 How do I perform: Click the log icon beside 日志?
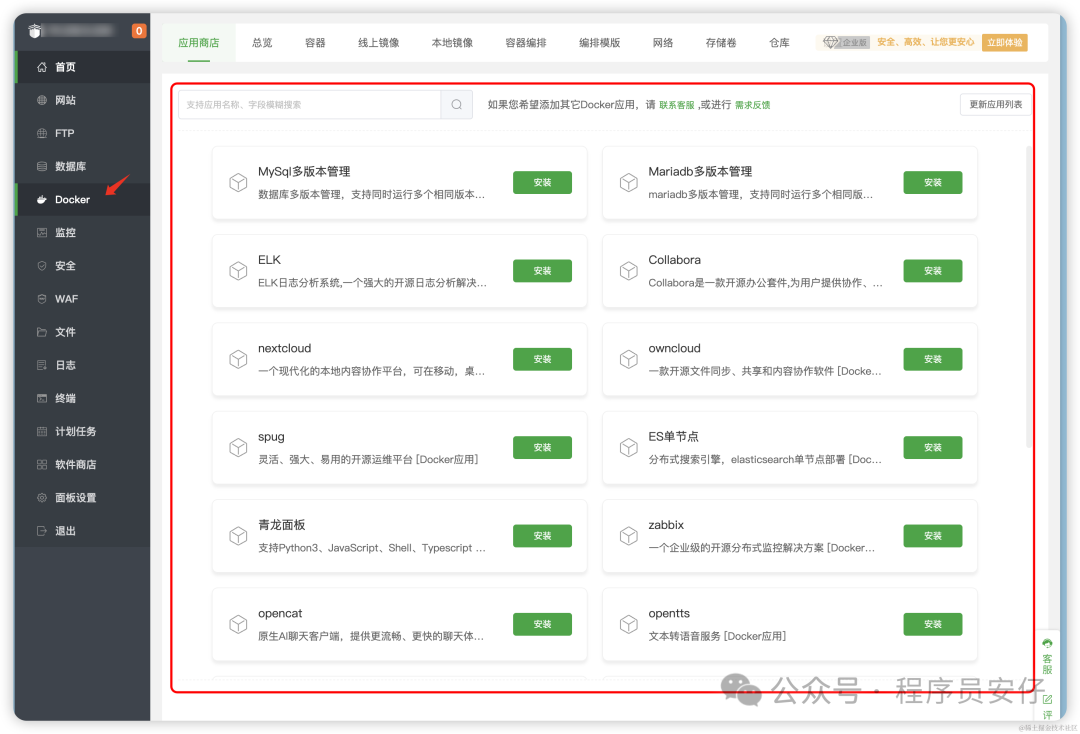(x=42, y=365)
